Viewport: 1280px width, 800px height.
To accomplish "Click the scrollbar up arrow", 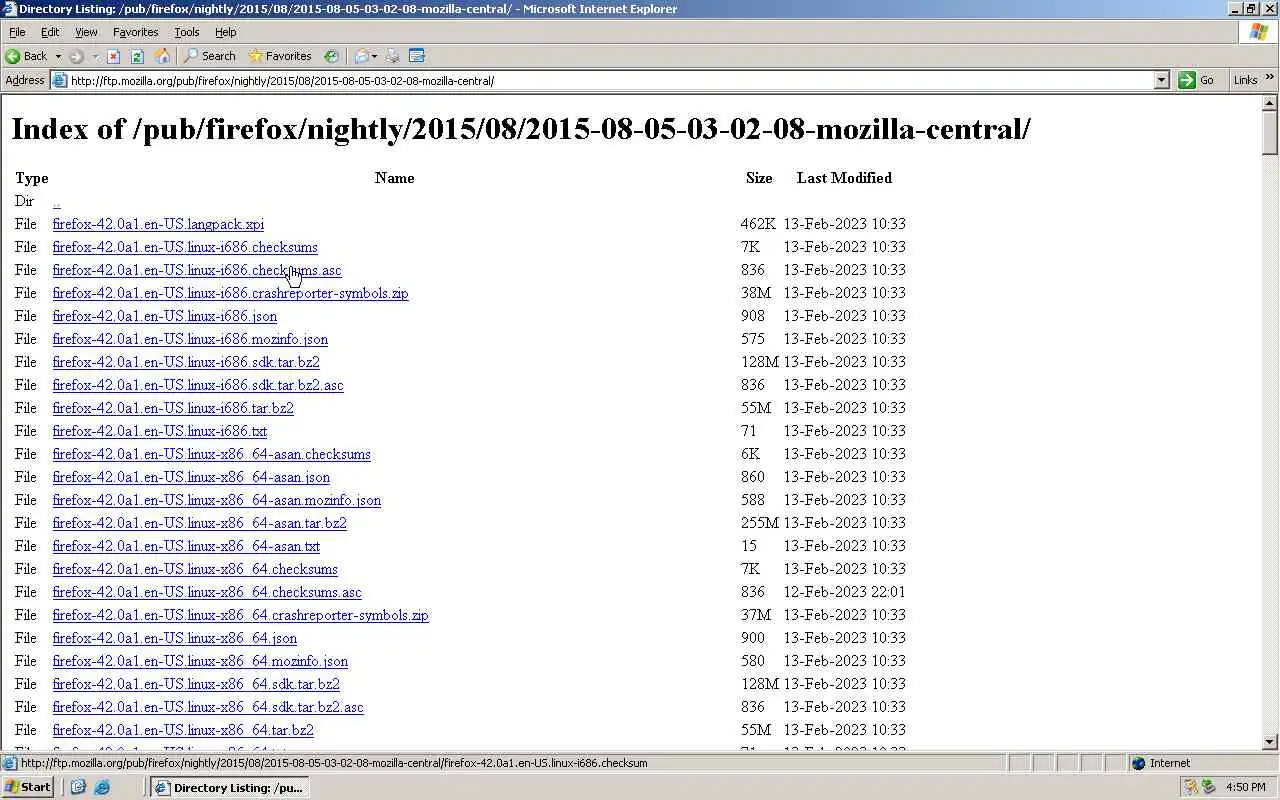I will 1270,102.
